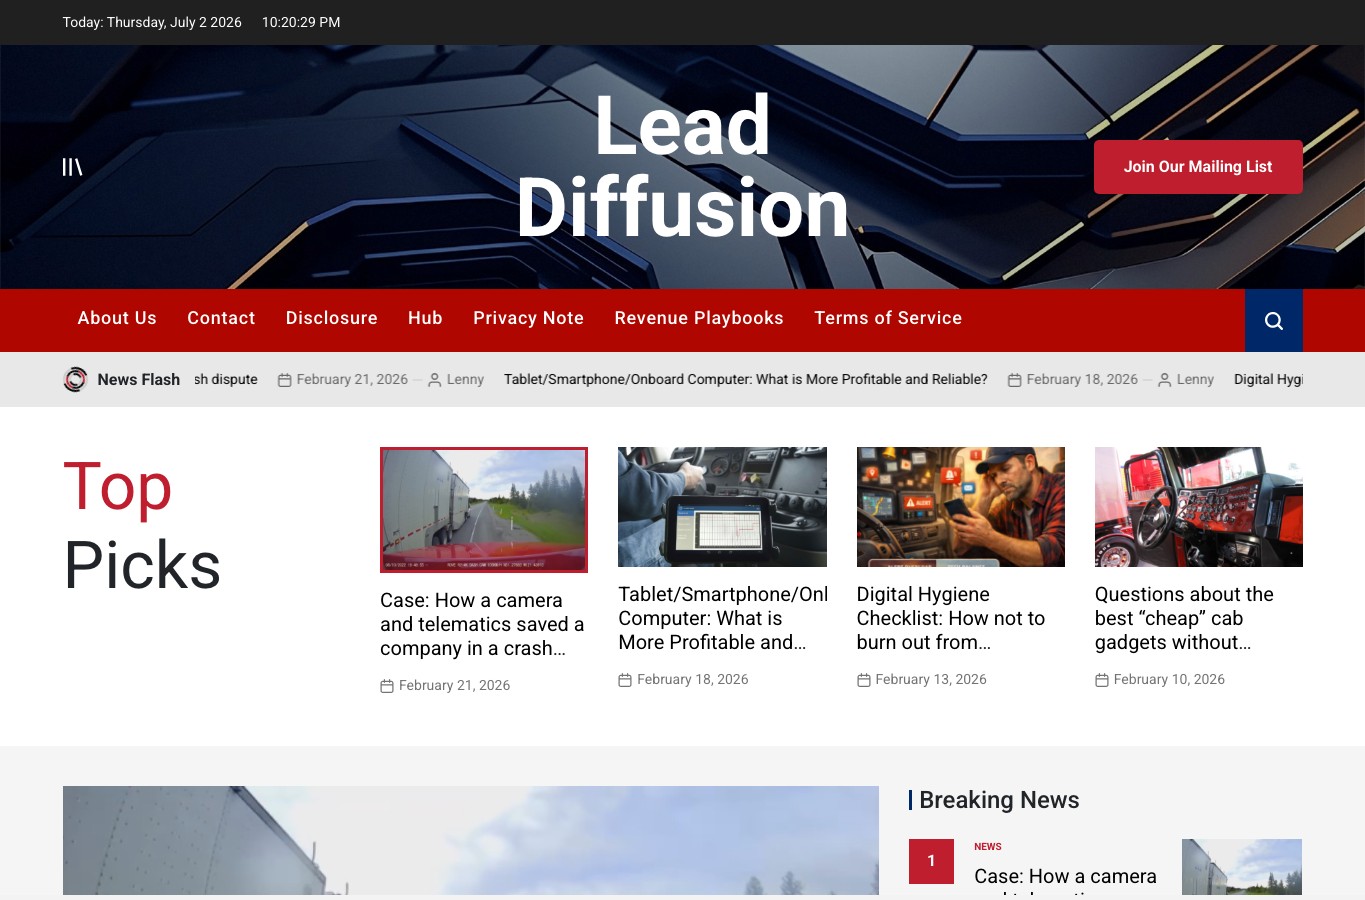Click calendar icon next to February 10, 2026

pyautogui.click(x=1102, y=680)
